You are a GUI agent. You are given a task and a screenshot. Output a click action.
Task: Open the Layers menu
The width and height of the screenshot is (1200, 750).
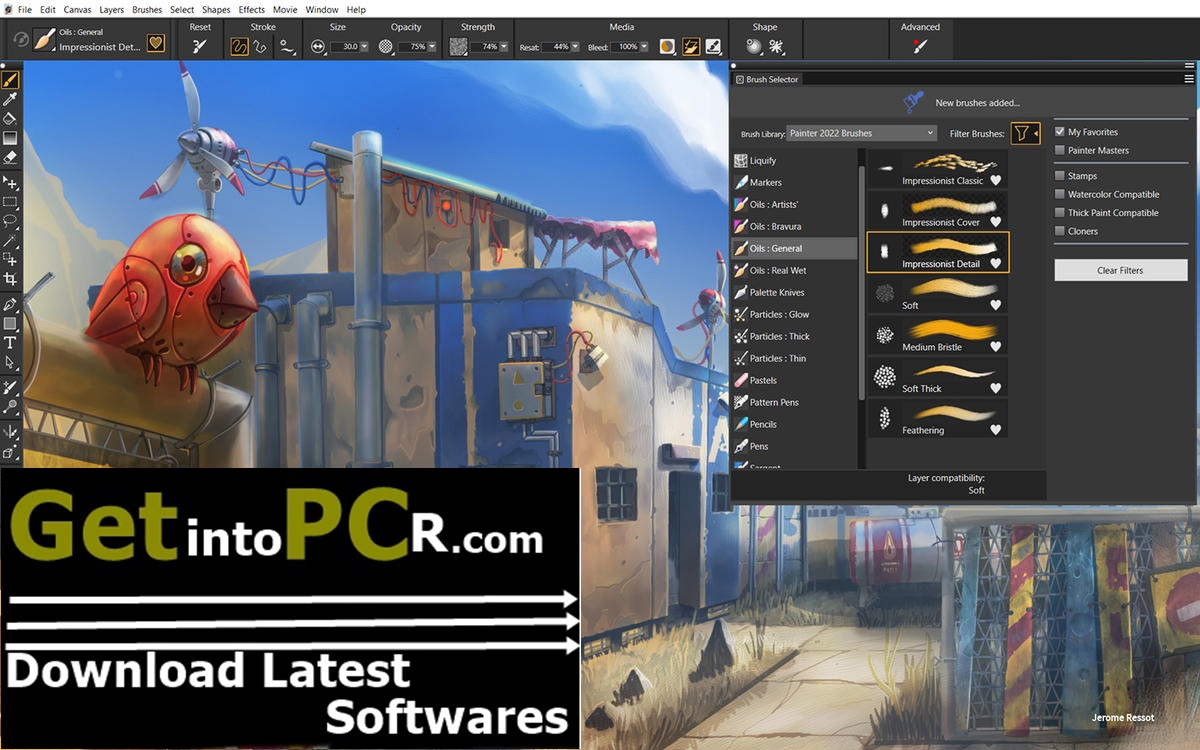coord(112,9)
